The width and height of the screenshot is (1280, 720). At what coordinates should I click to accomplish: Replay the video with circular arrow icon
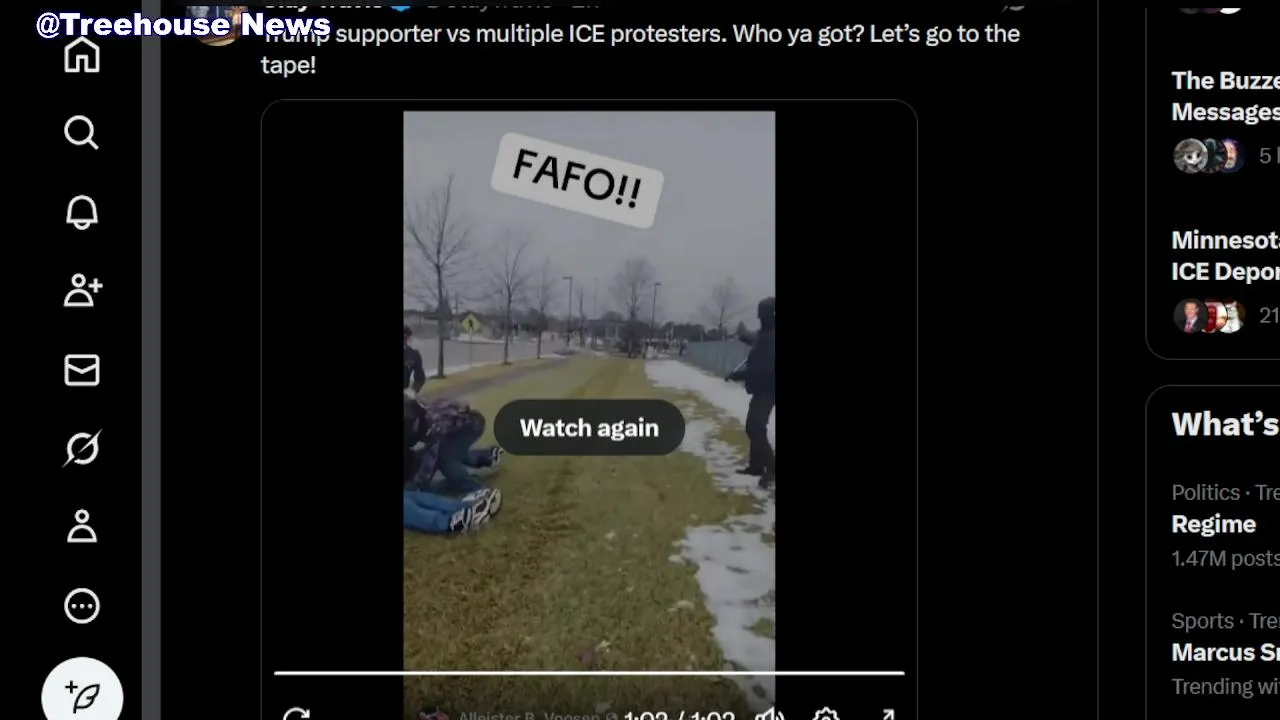(296, 714)
